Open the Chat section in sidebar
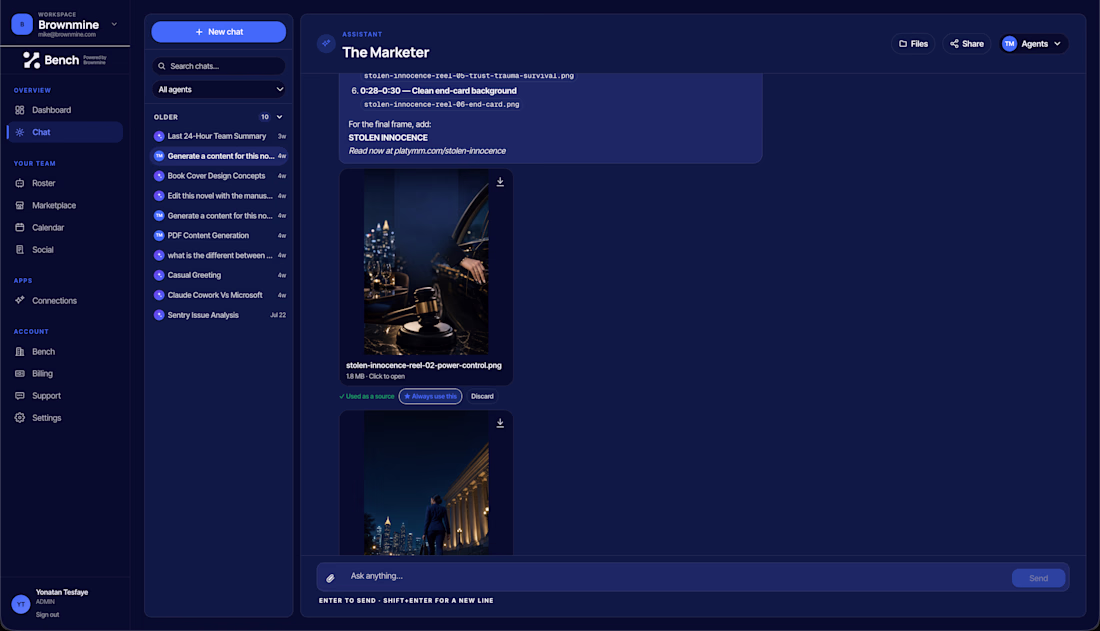The width and height of the screenshot is (1100, 631). (65, 132)
